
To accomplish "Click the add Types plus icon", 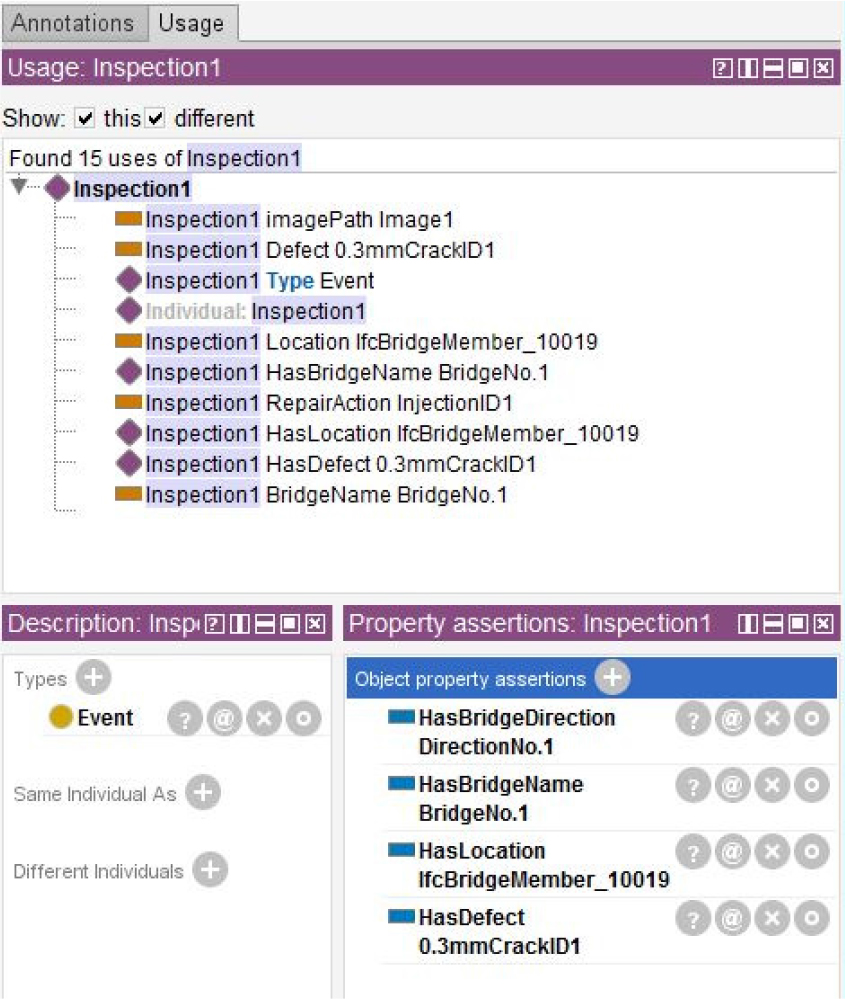I will pos(93,679).
